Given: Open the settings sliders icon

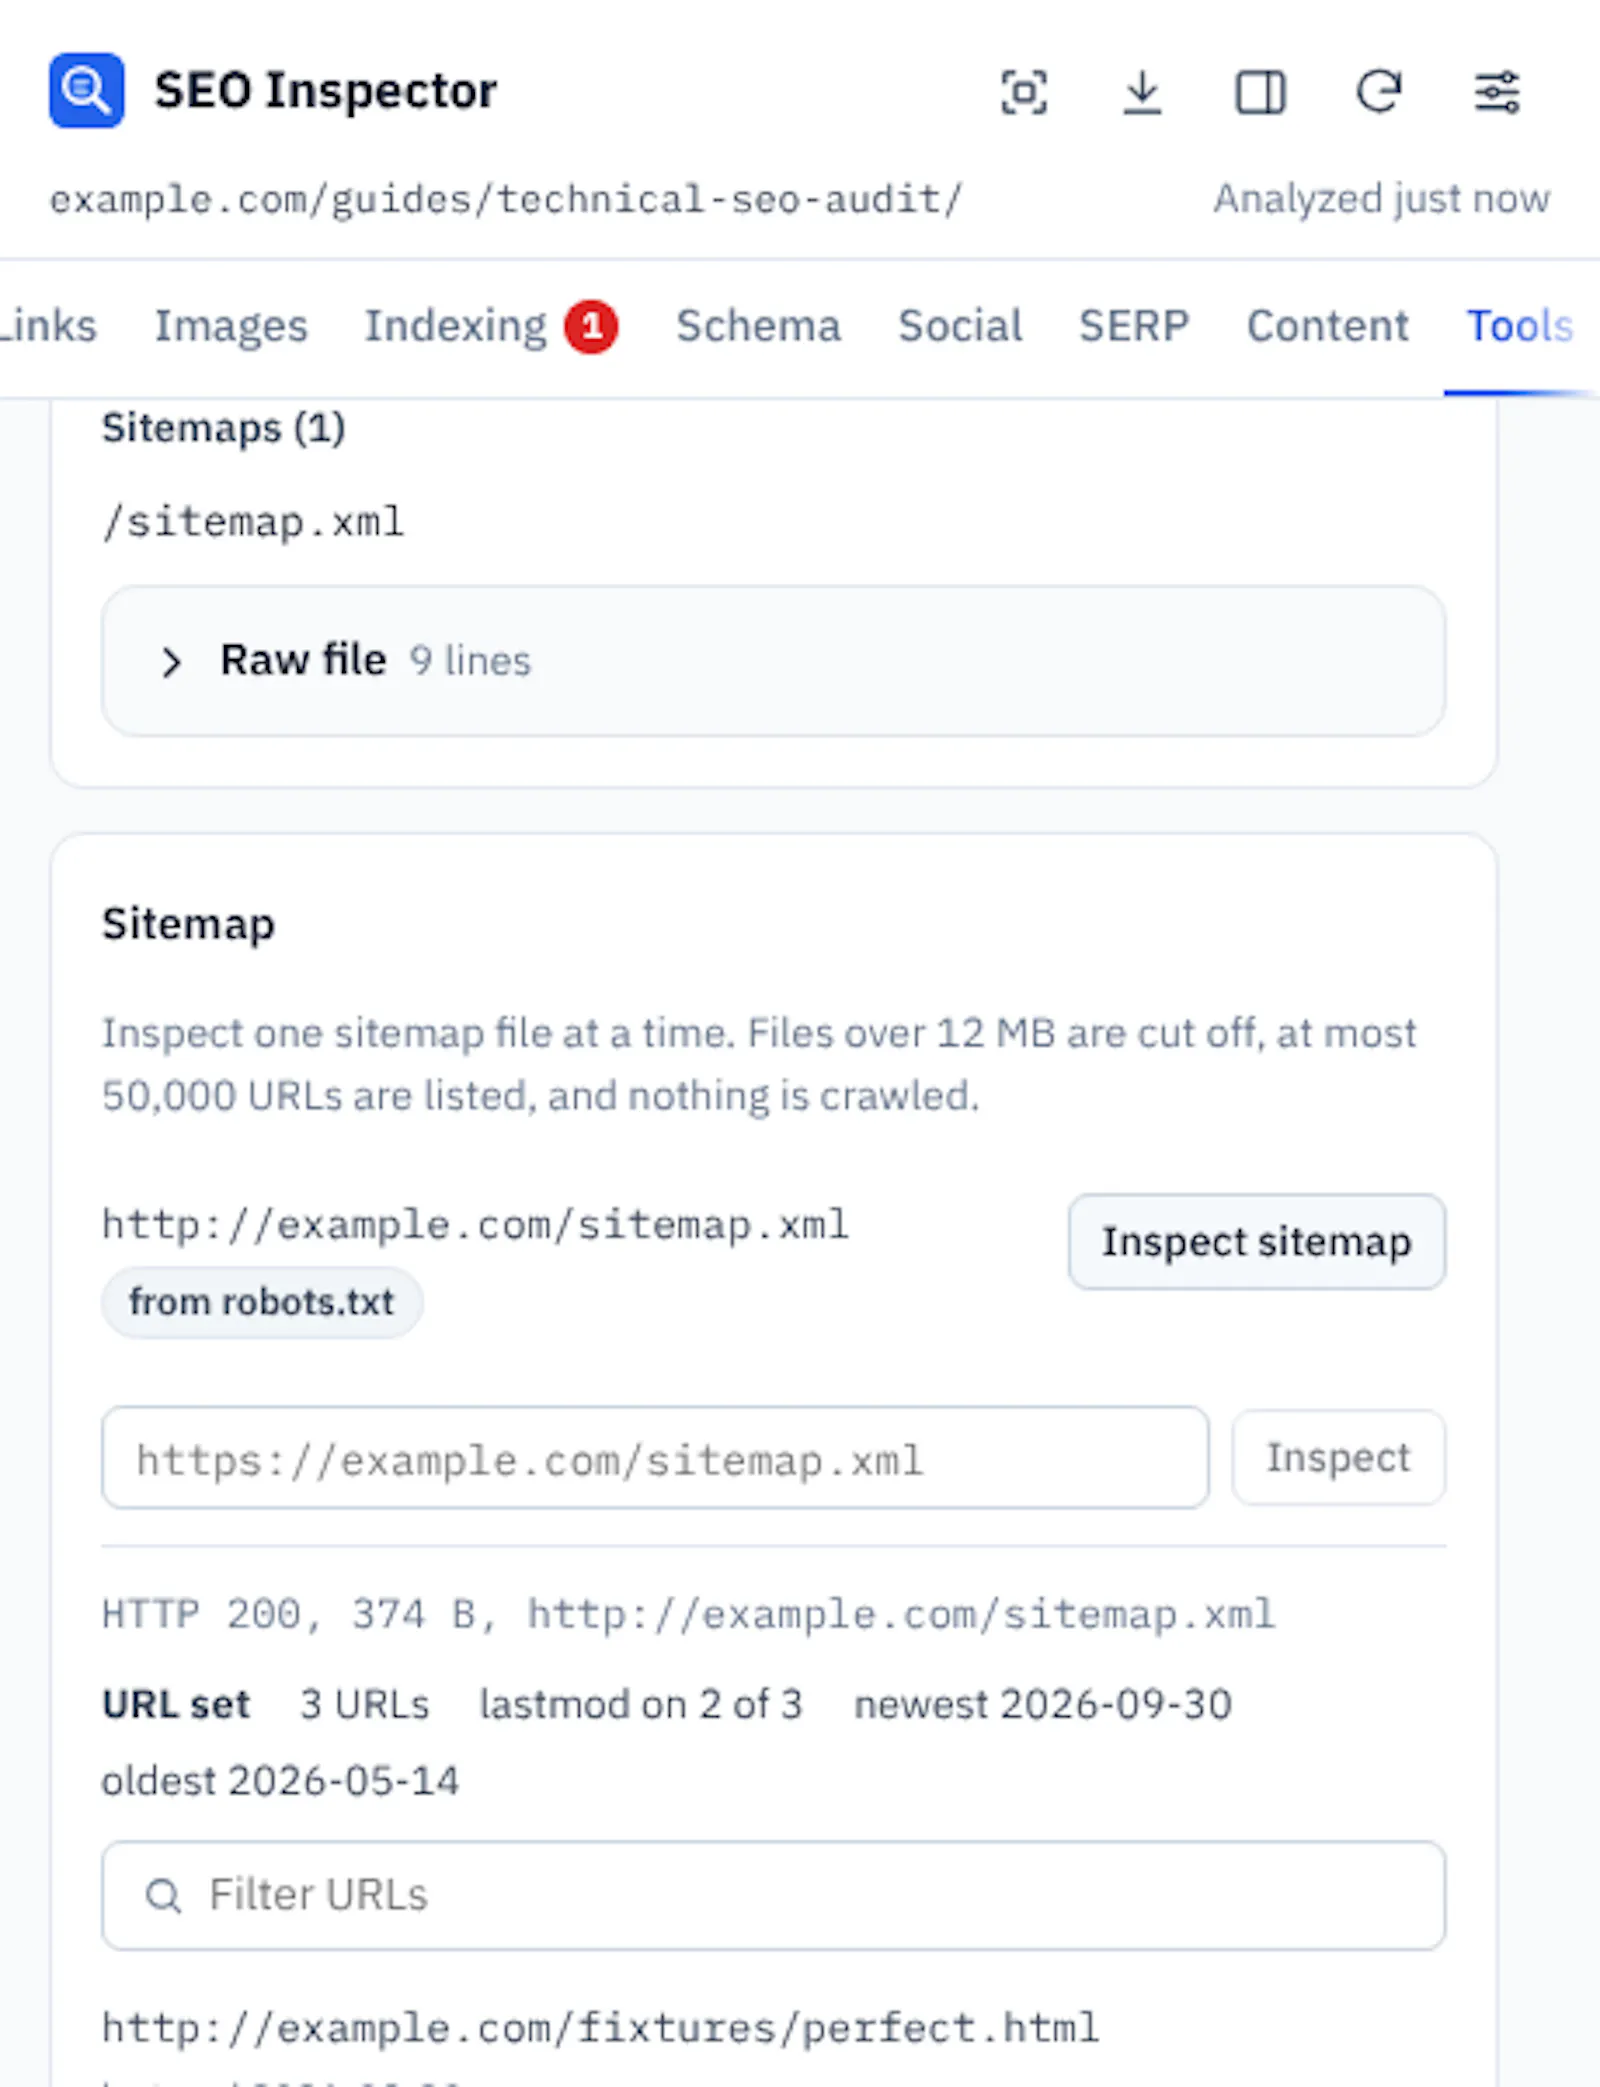Looking at the screenshot, I should (1497, 93).
